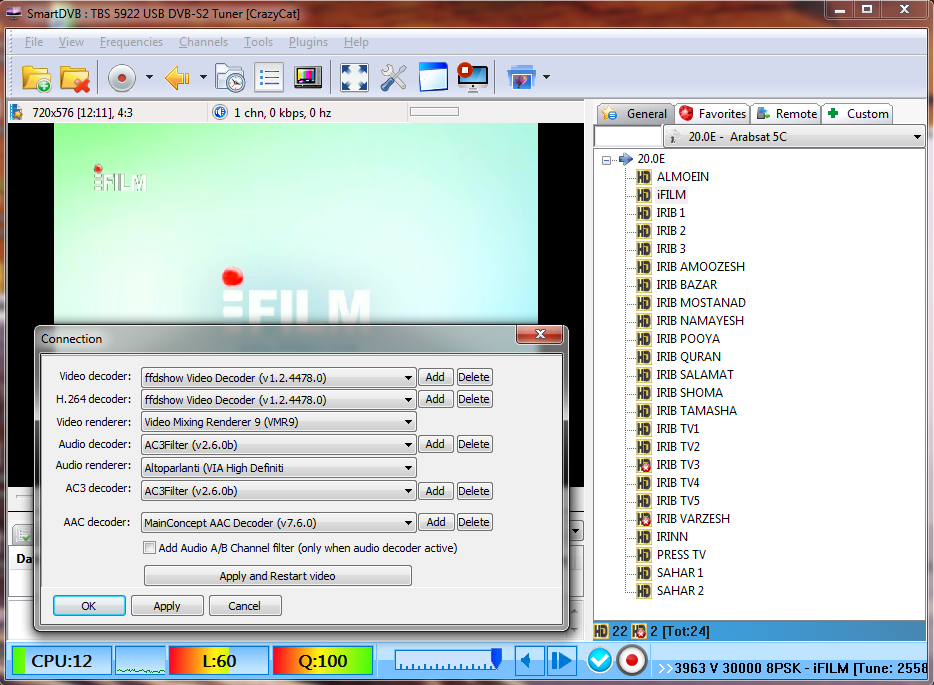Start recording with the round record toolbar button

point(122,78)
